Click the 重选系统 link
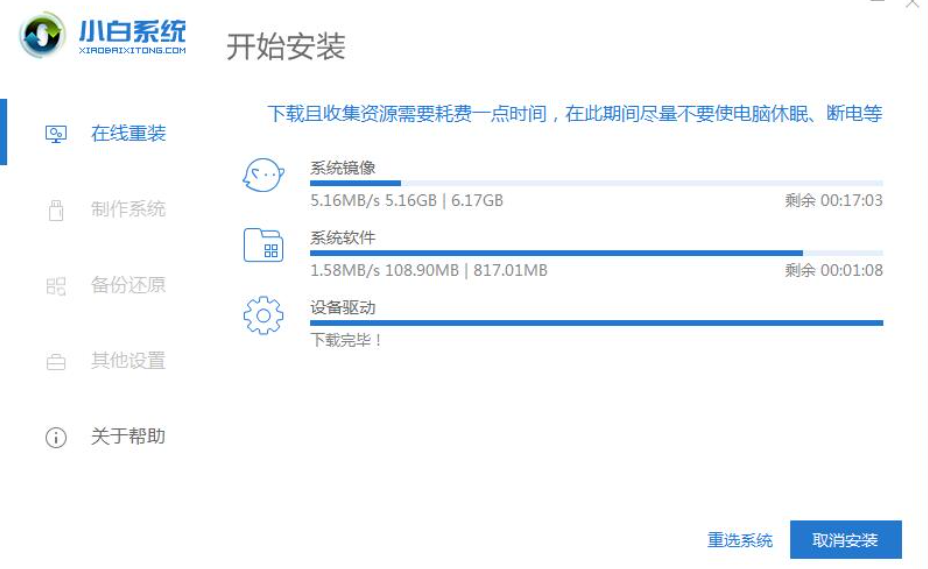 click(x=740, y=540)
